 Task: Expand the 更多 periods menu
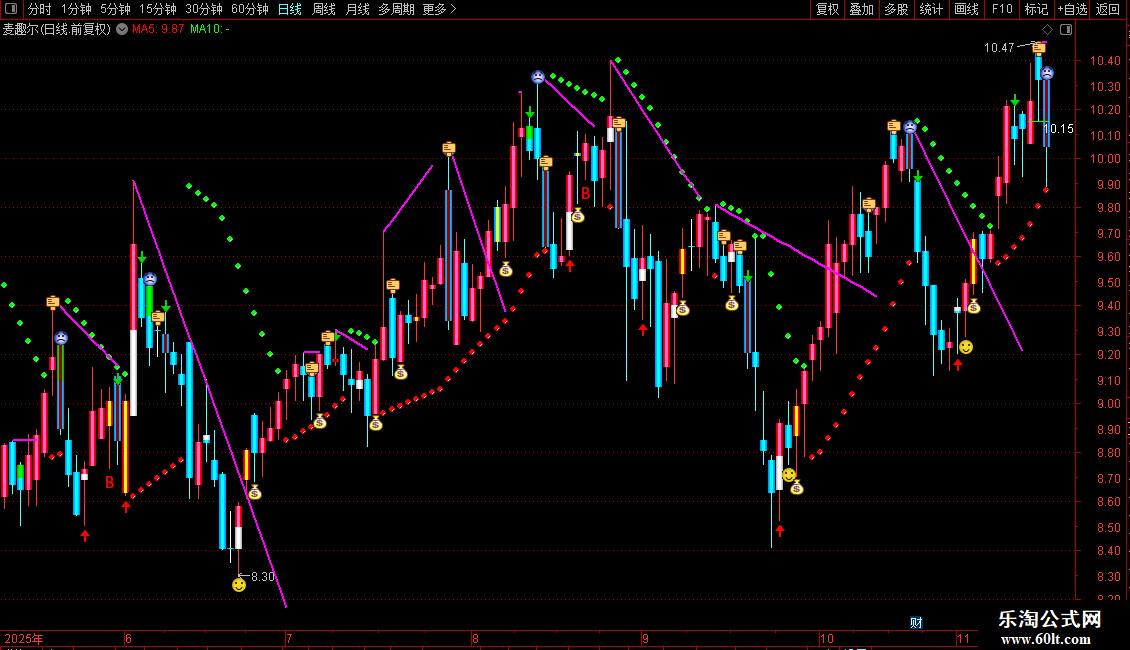click(x=440, y=9)
